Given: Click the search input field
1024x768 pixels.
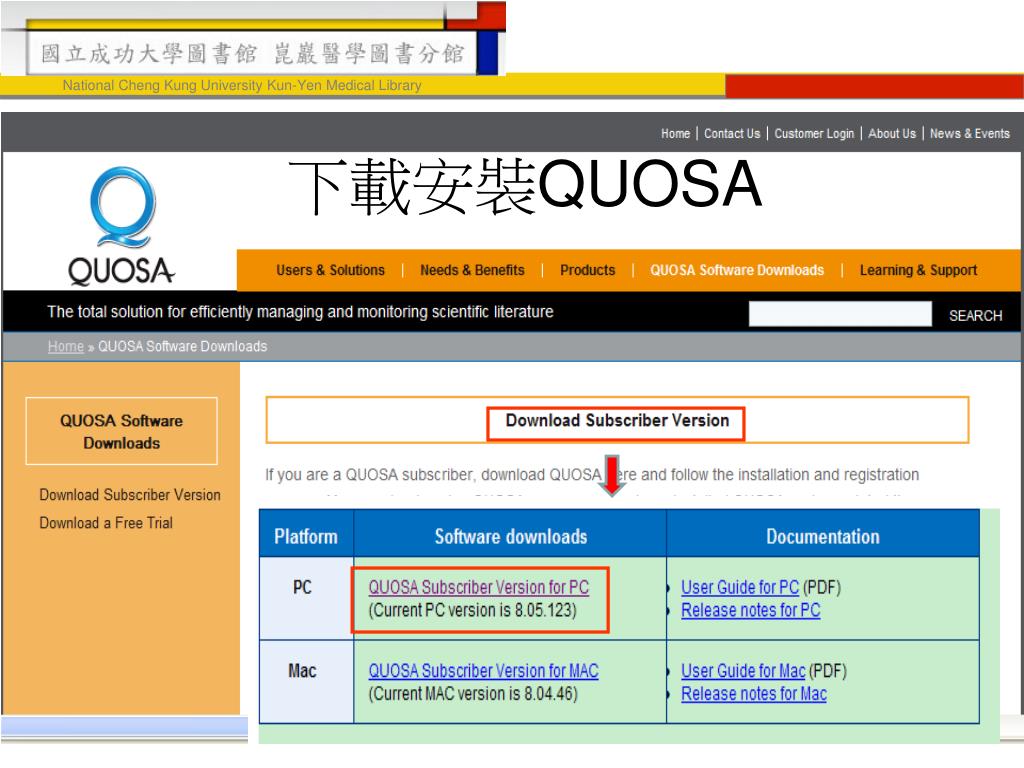Looking at the screenshot, I should 840,314.
